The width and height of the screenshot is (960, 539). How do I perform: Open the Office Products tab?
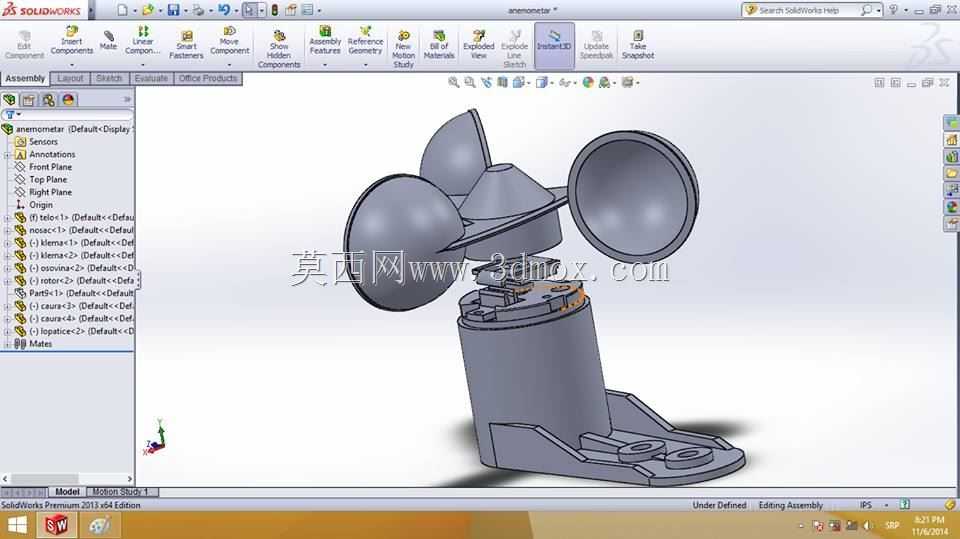tap(208, 78)
